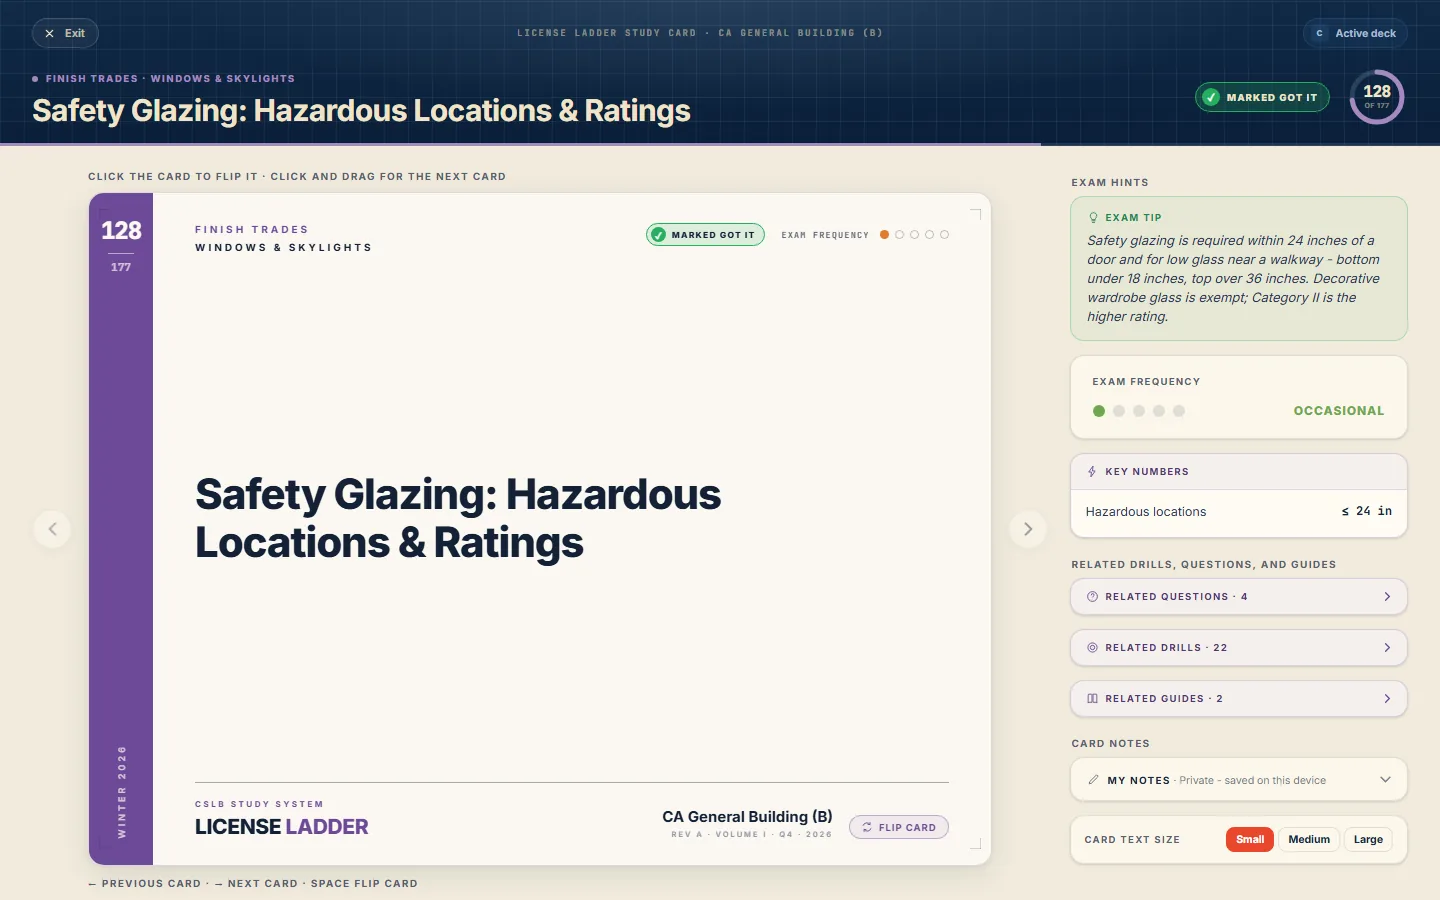Exit the study card view

point(65,33)
